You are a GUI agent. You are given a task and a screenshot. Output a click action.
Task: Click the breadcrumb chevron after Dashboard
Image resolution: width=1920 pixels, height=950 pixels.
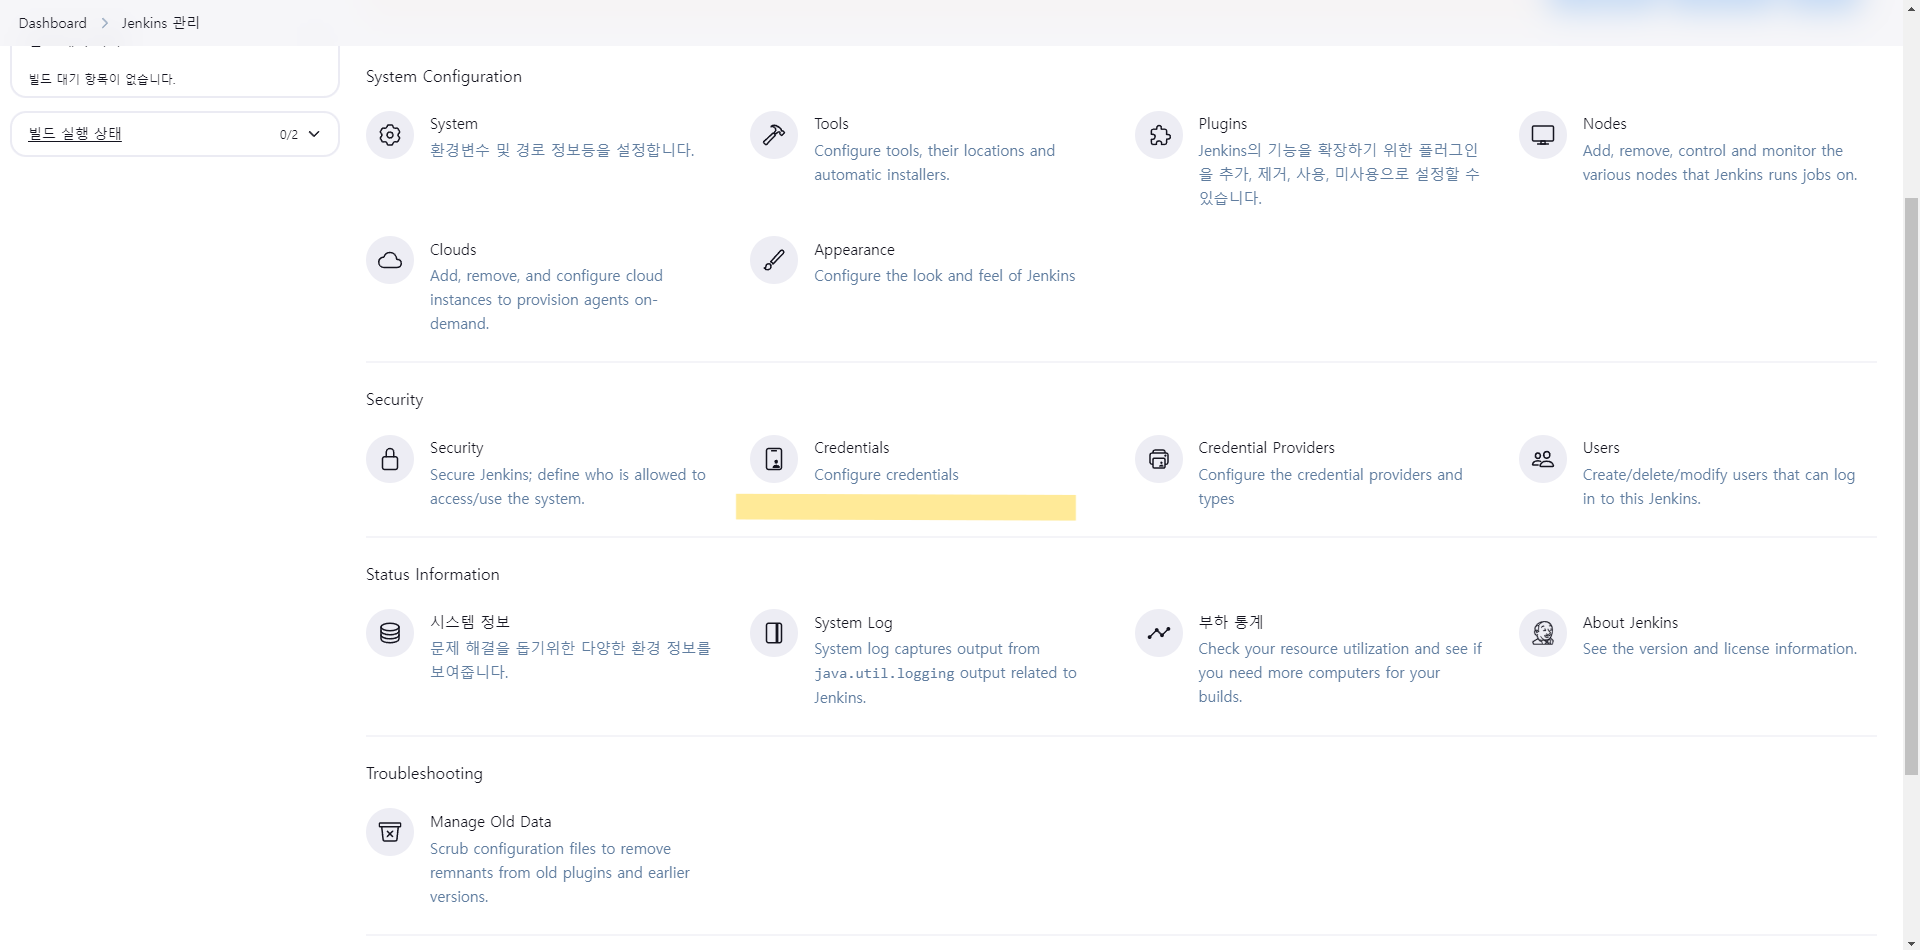tap(104, 23)
